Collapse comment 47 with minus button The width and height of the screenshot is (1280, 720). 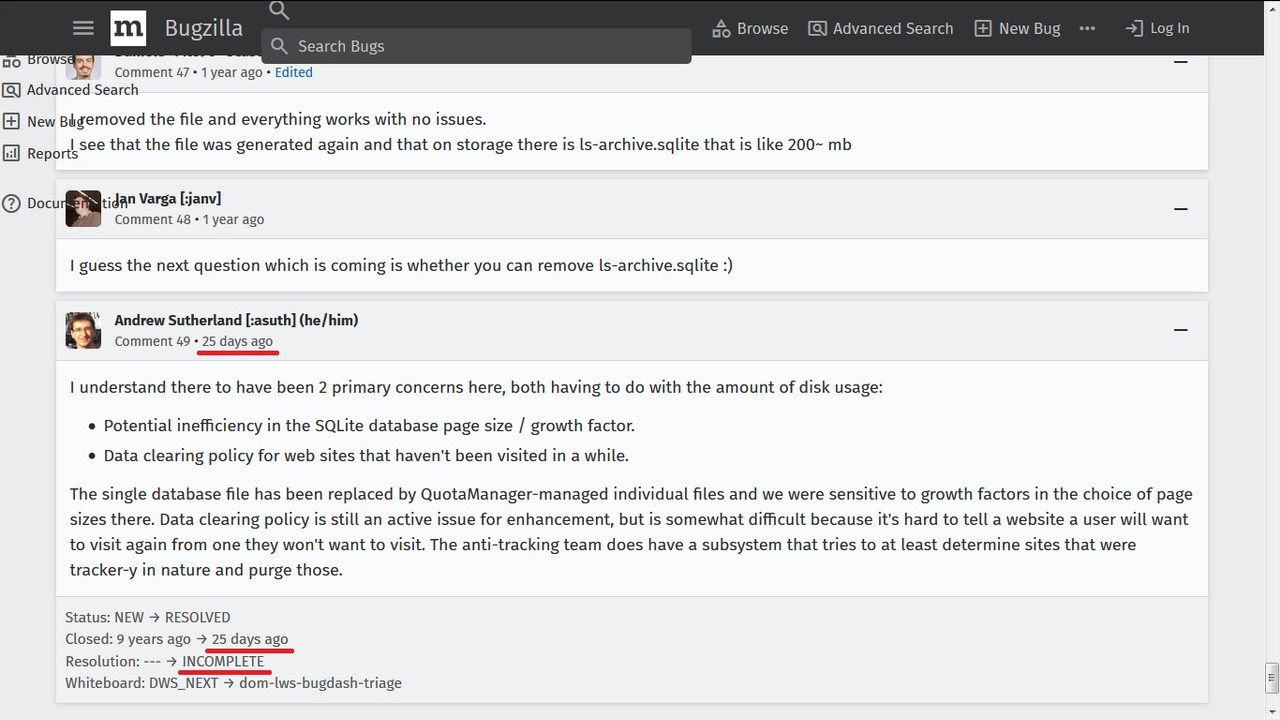tap(1181, 61)
